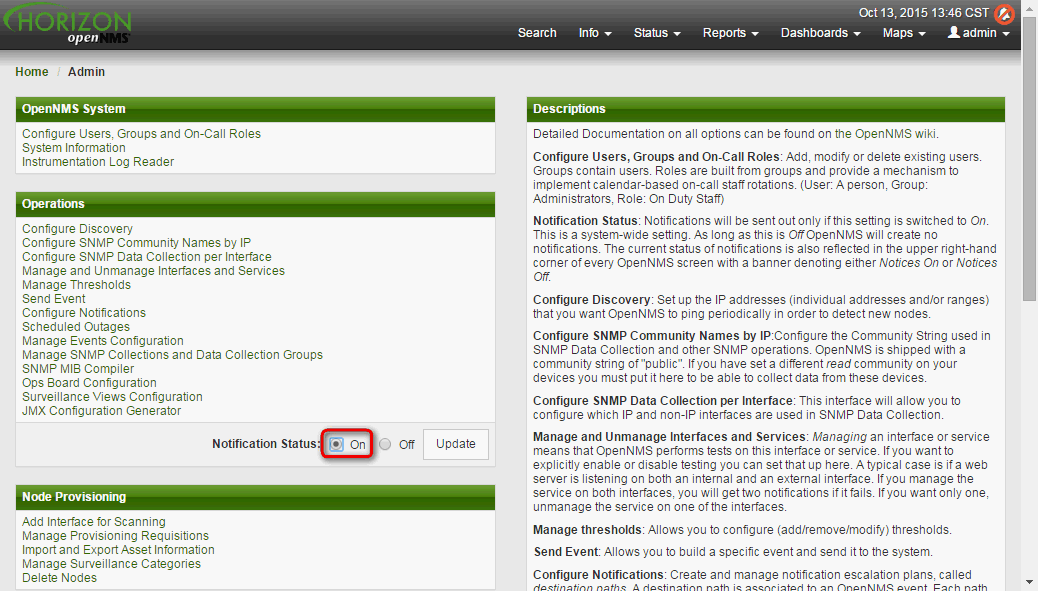Click the notices status icon beside the date
This screenshot has height=591, width=1038.
click(1004, 13)
